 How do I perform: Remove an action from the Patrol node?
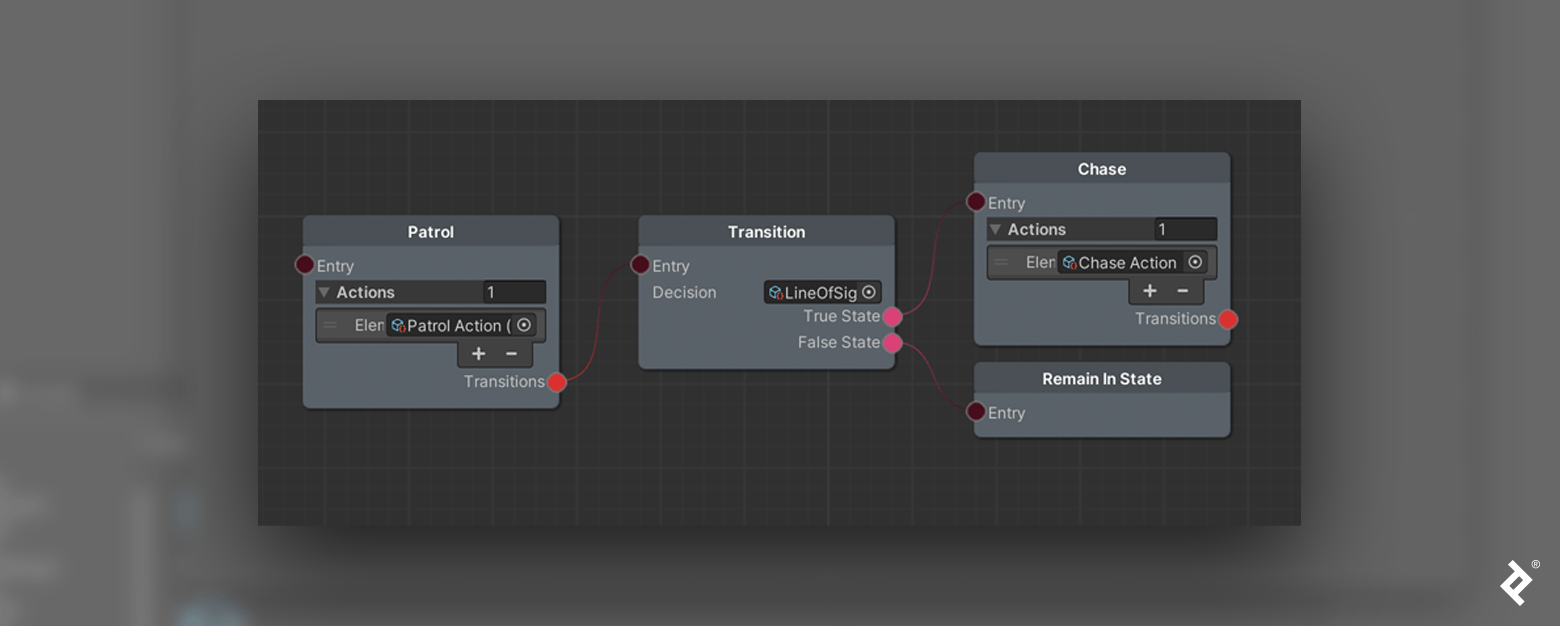[x=511, y=353]
